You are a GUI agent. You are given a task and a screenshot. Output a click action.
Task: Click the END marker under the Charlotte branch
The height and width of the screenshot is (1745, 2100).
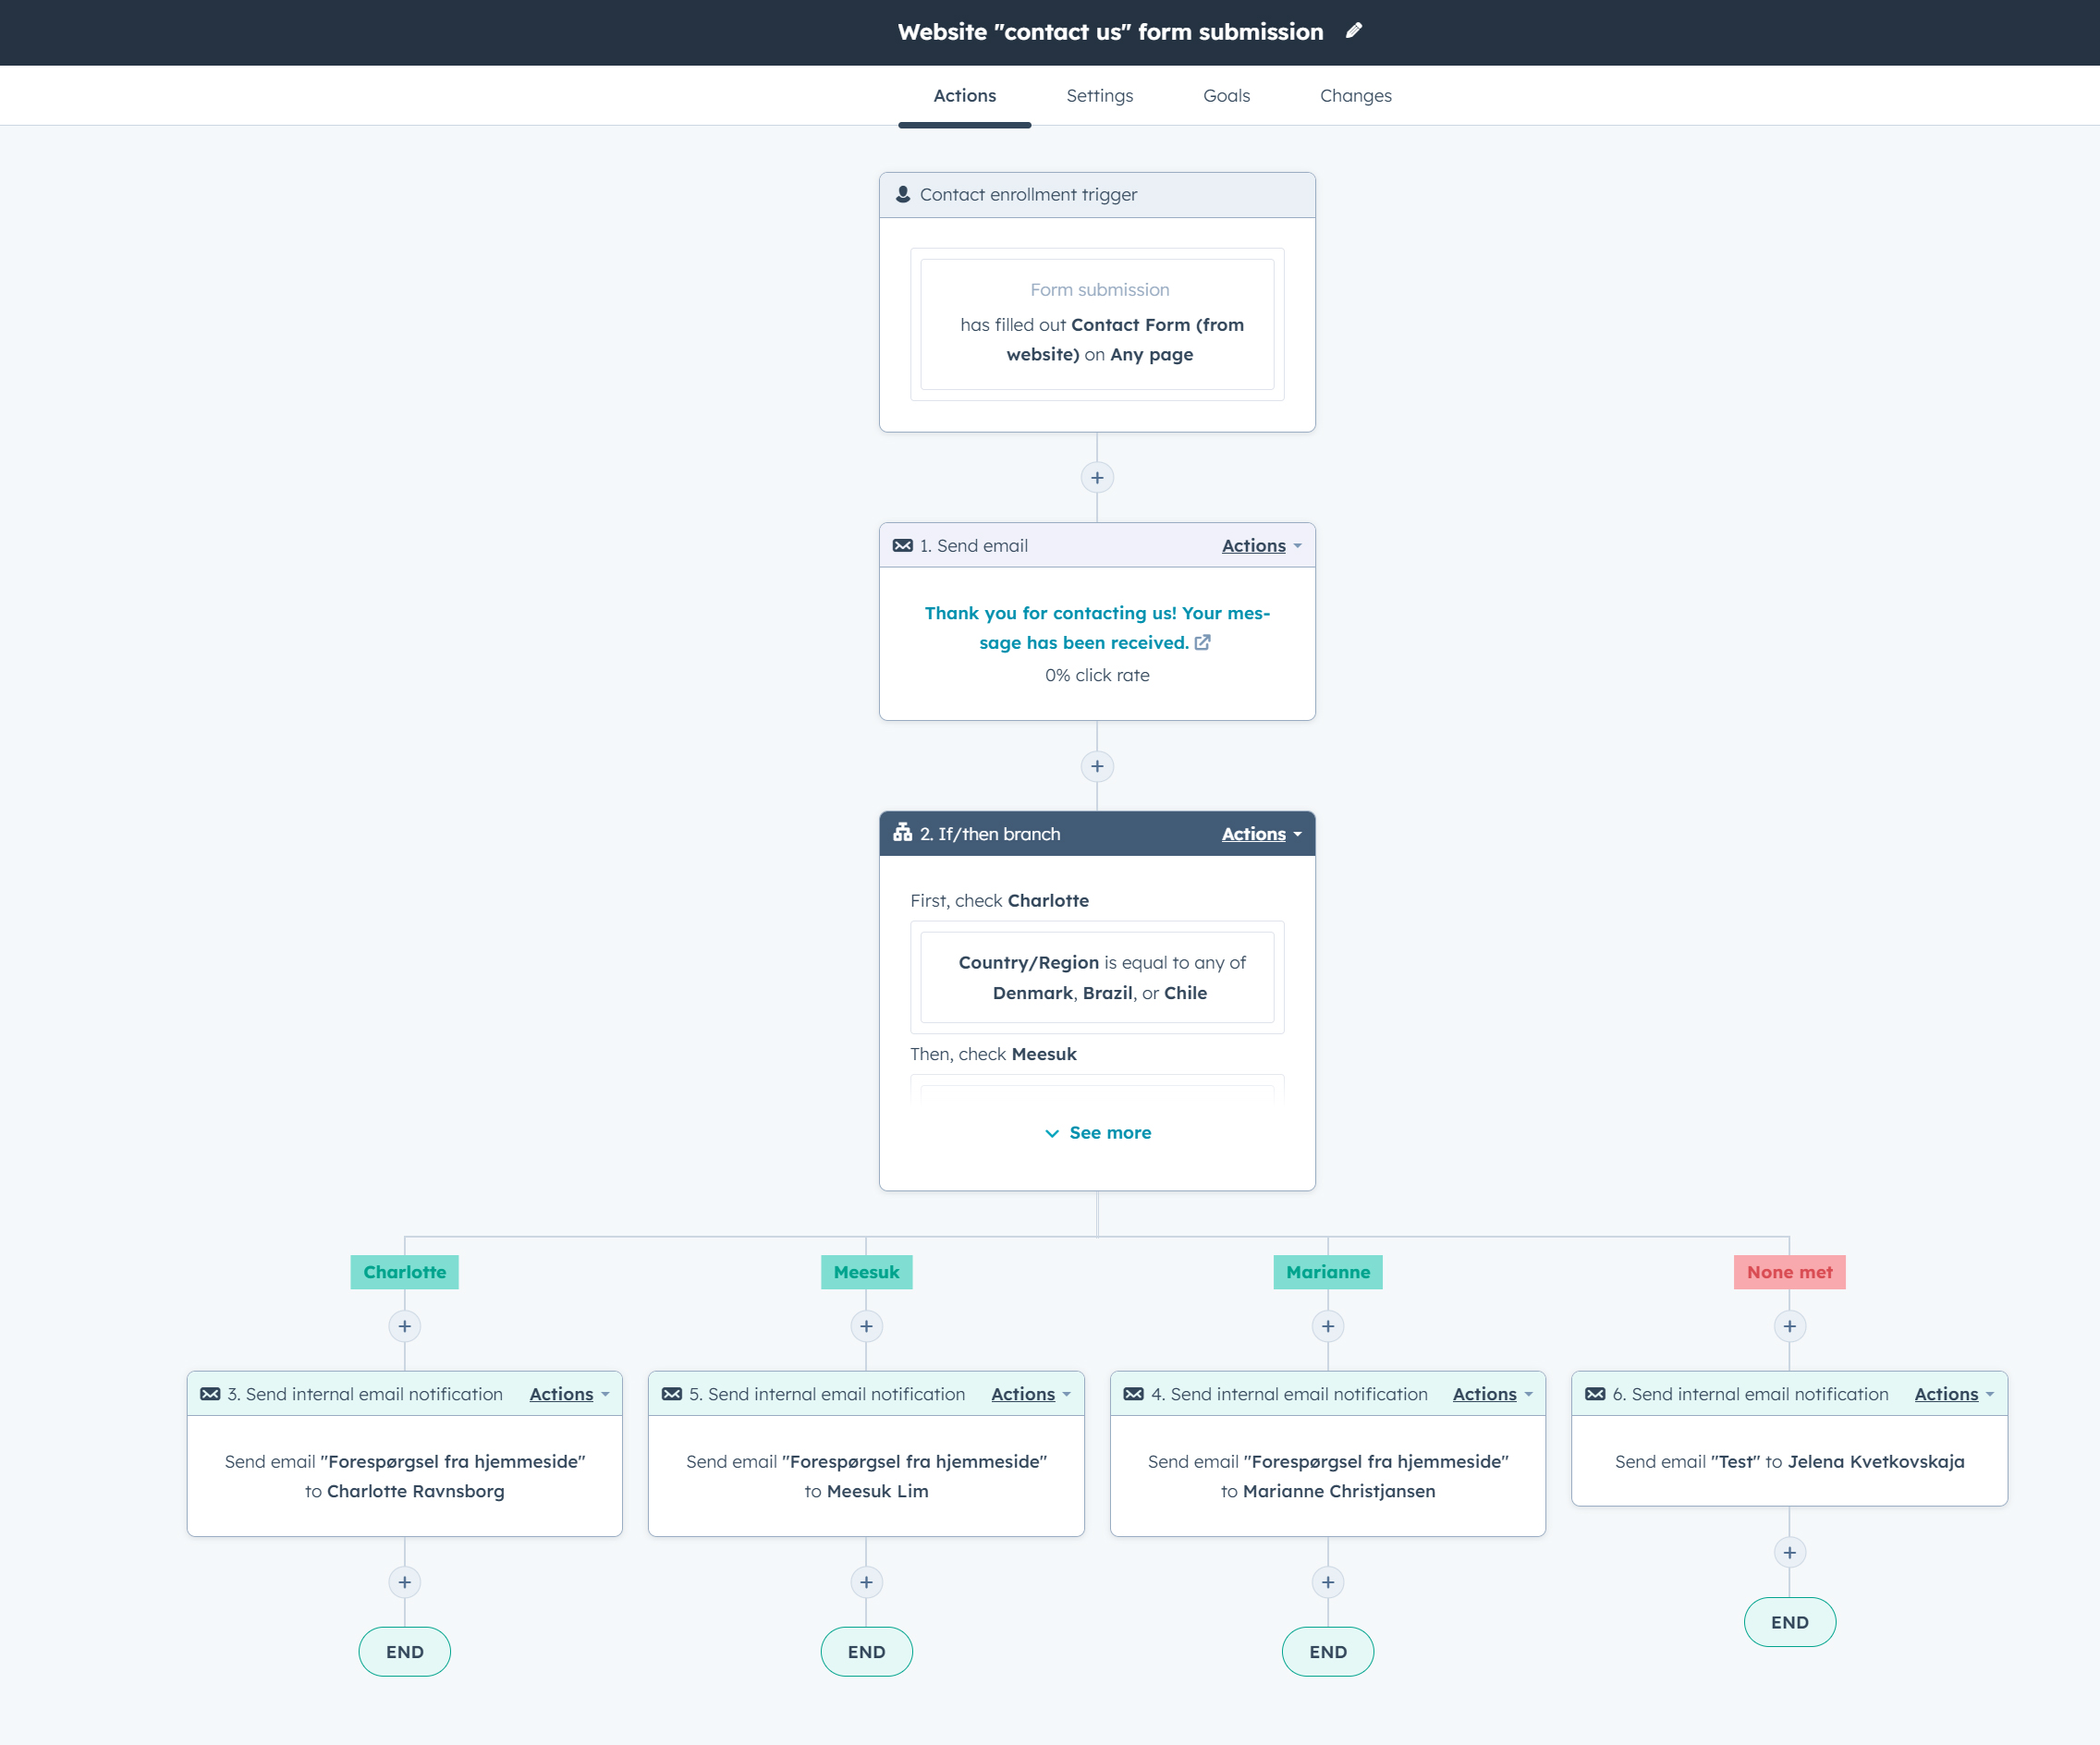tap(404, 1651)
